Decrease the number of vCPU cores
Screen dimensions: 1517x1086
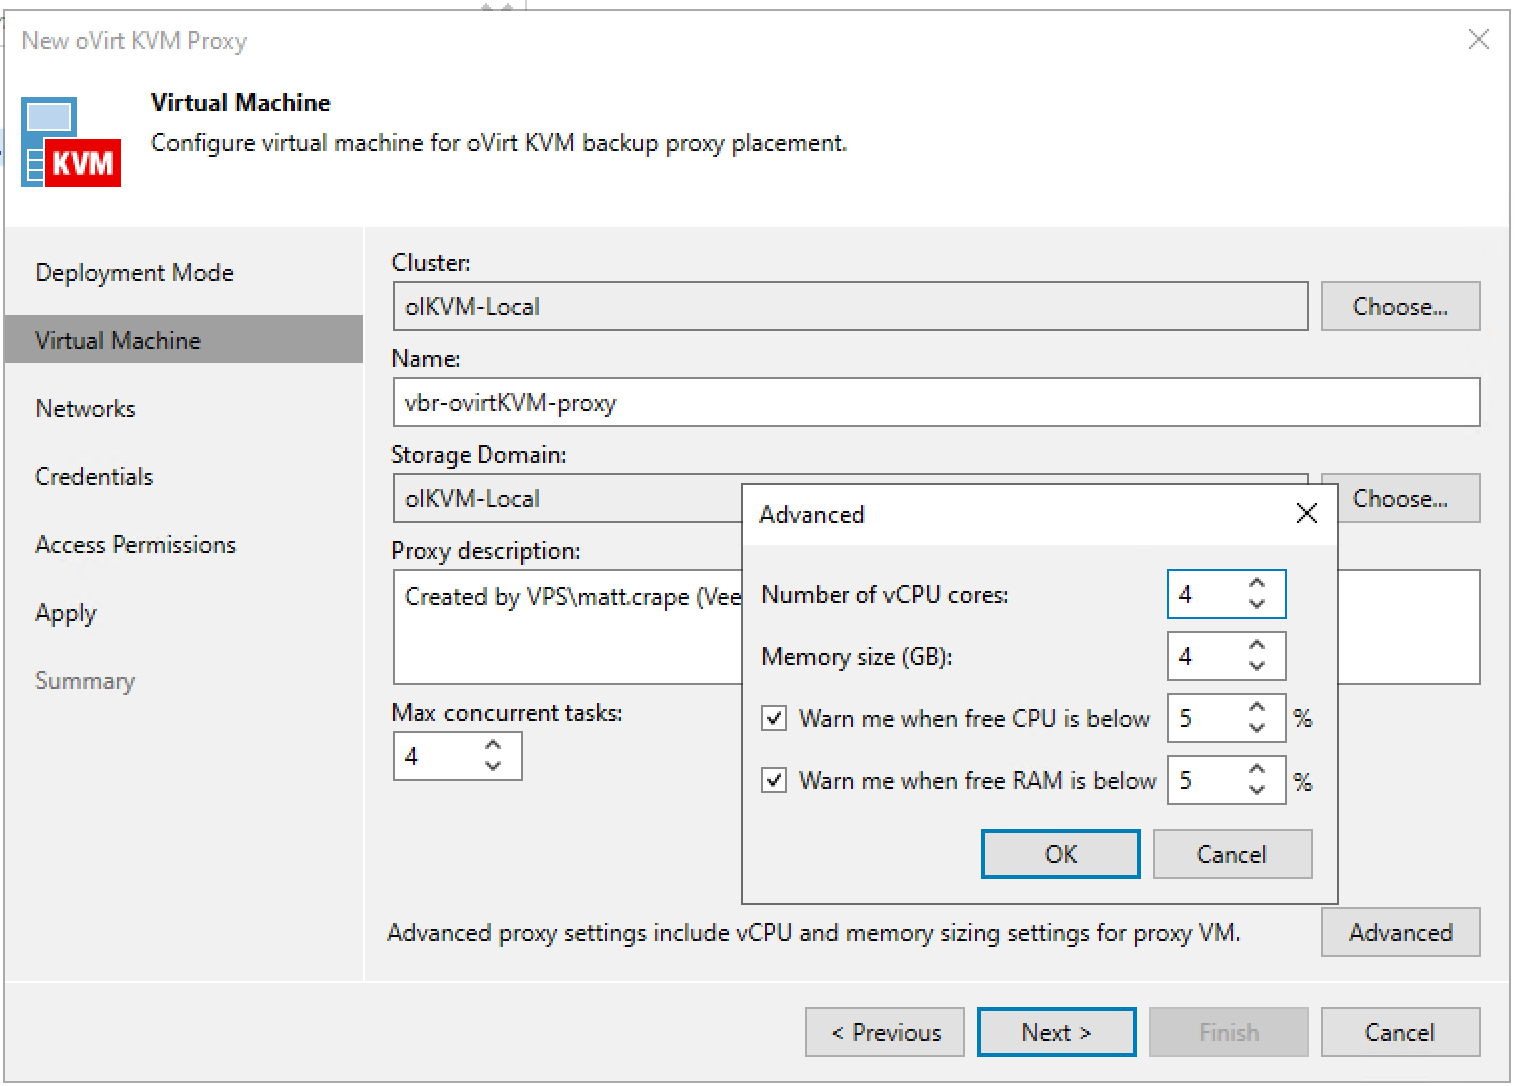pos(1257,604)
